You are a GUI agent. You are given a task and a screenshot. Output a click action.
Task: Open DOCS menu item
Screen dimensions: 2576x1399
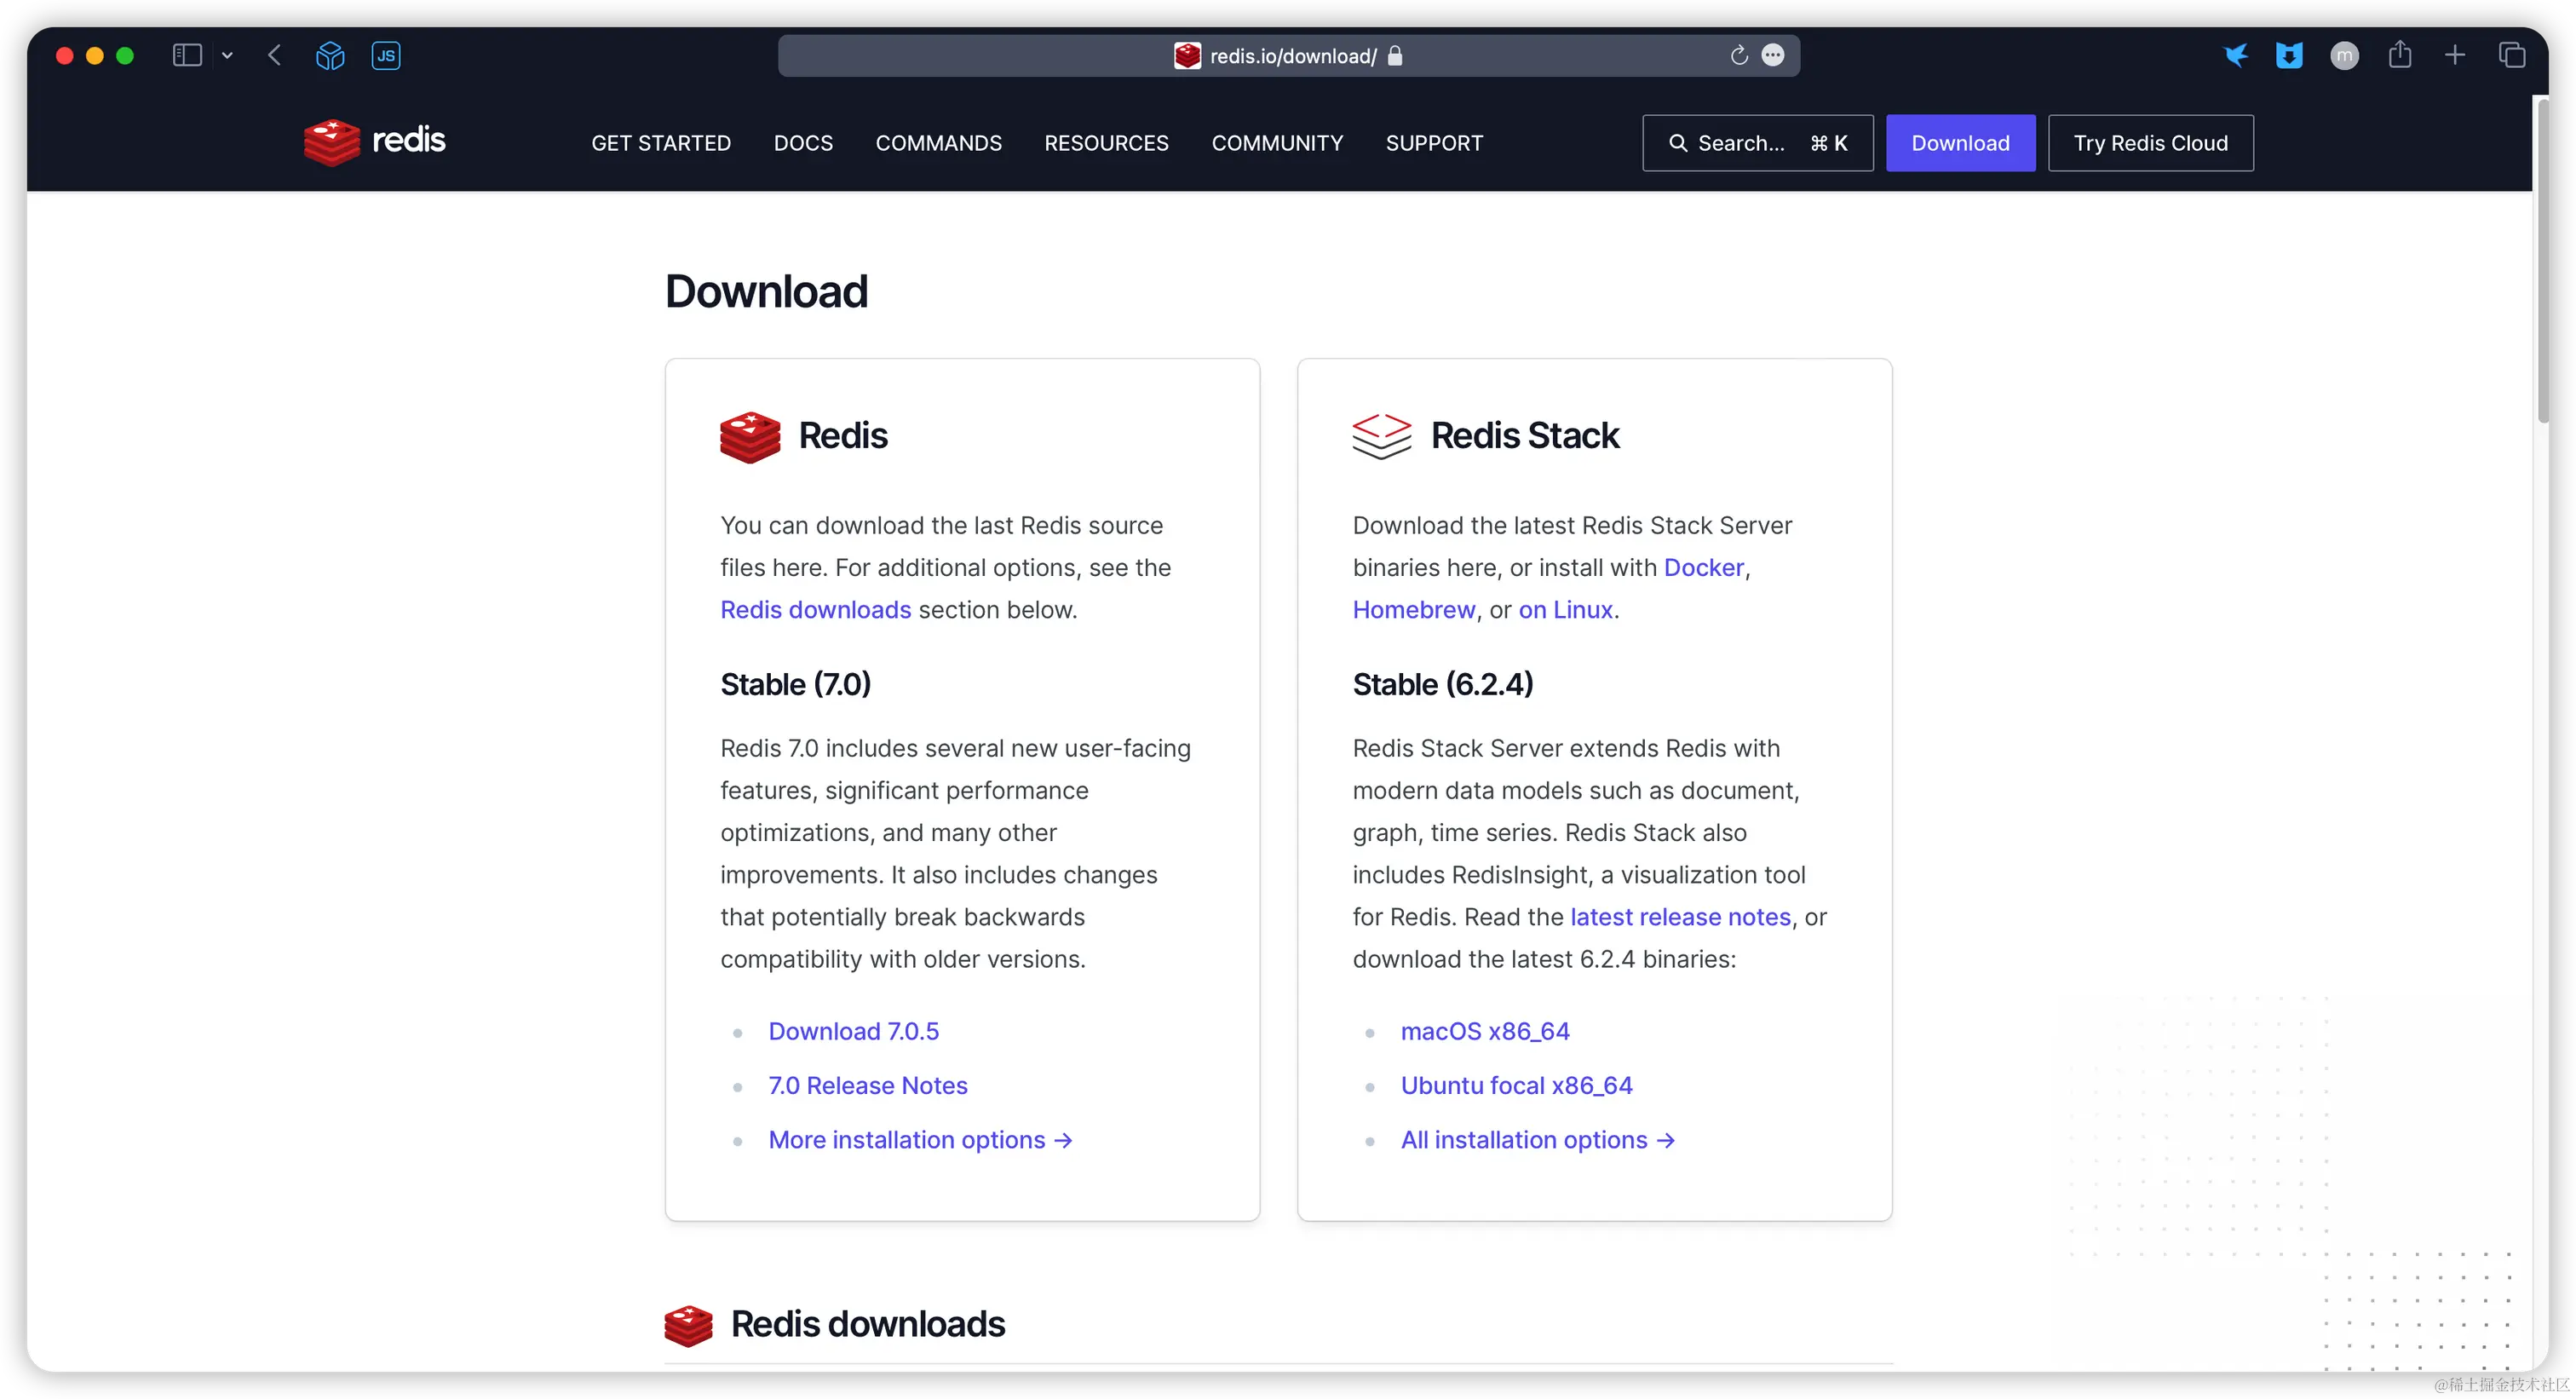[803, 143]
